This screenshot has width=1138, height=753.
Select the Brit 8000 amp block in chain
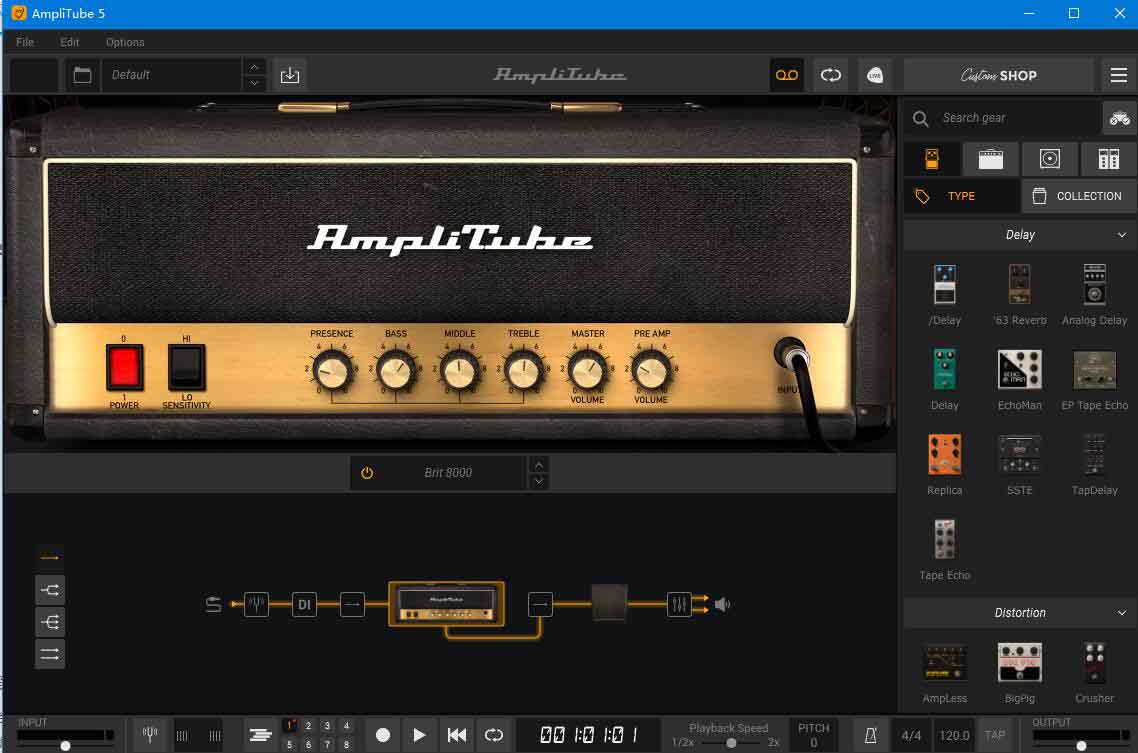[446, 604]
